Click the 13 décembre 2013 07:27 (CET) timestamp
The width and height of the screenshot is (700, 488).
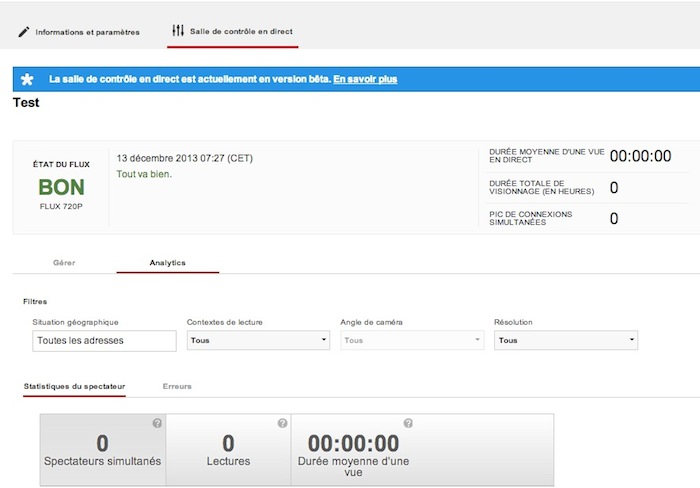pos(185,158)
